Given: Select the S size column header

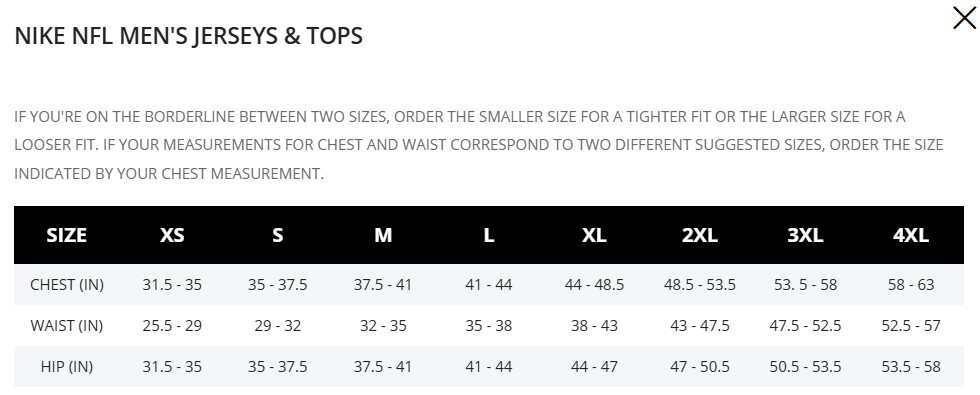Looking at the screenshot, I should pyautogui.click(x=278, y=236).
